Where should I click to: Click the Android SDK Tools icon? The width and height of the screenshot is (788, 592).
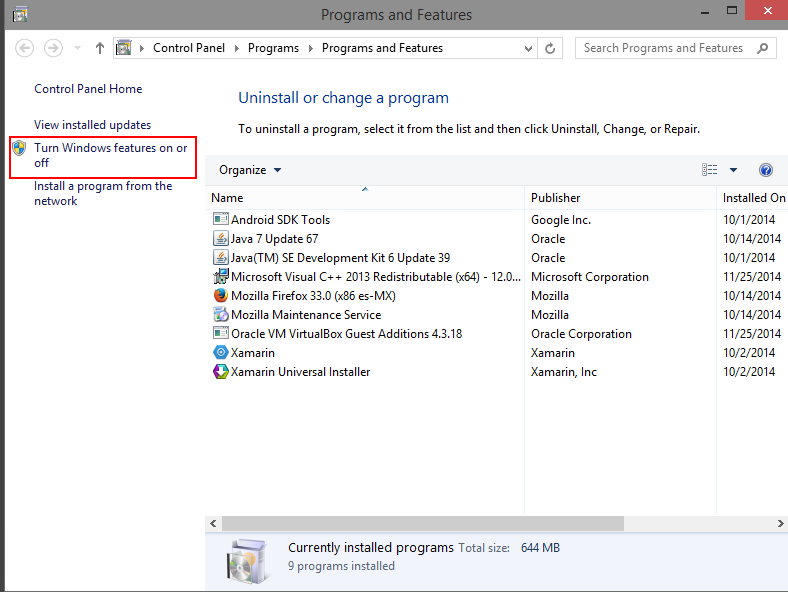220,219
